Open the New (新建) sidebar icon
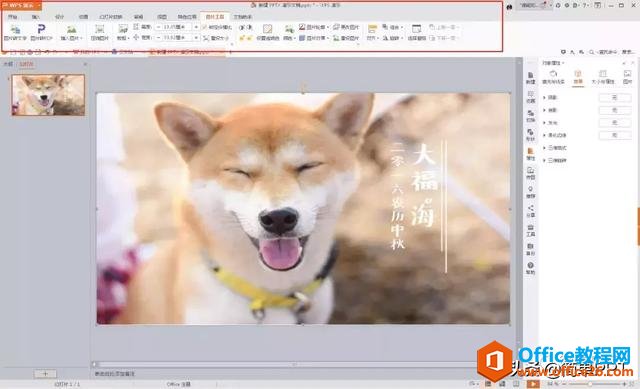 (530, 78)
